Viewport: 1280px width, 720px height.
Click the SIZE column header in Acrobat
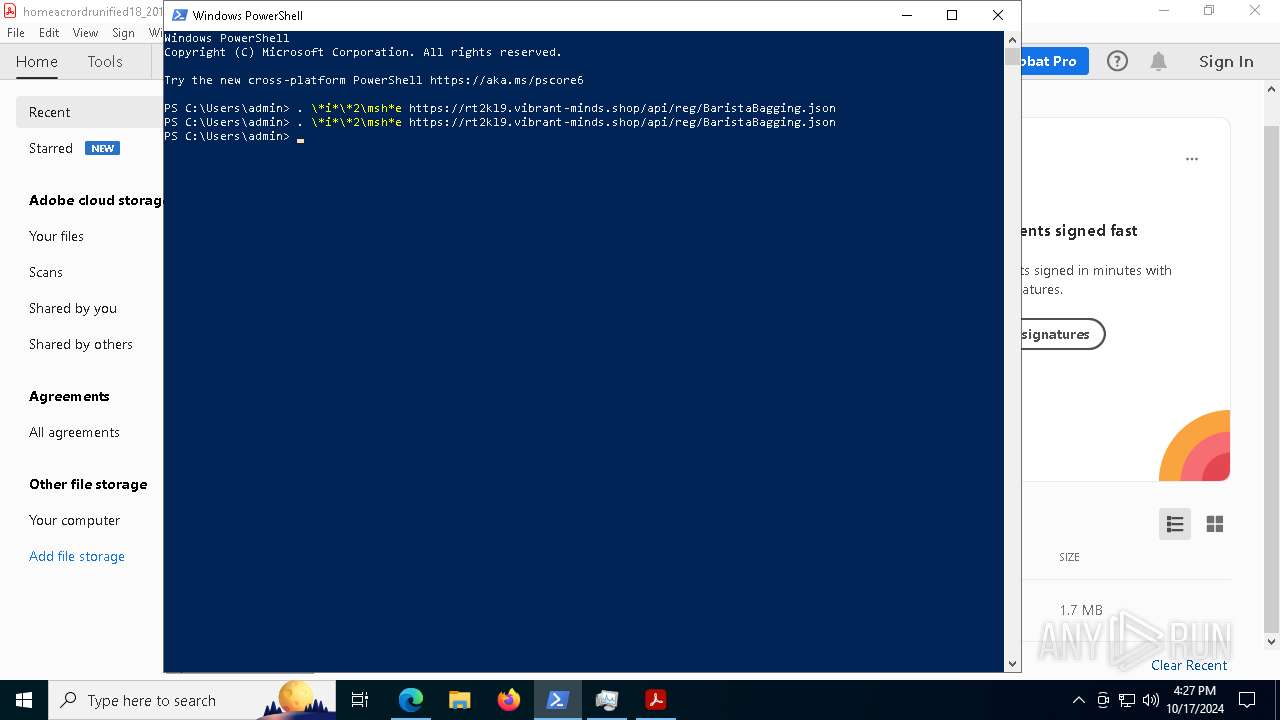click(1069, 557)
